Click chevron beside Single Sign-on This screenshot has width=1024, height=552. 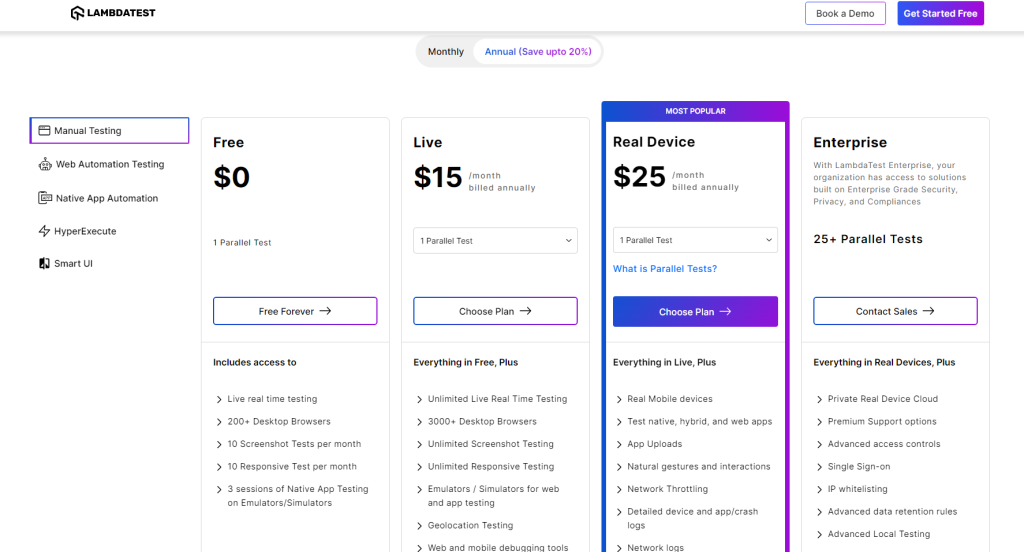click(x=820, y=467)
